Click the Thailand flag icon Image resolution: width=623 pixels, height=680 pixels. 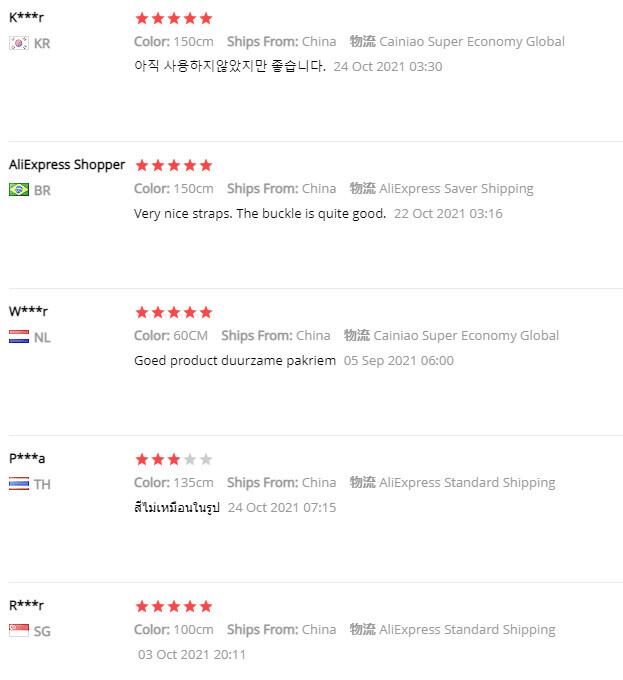coord(18,484)
